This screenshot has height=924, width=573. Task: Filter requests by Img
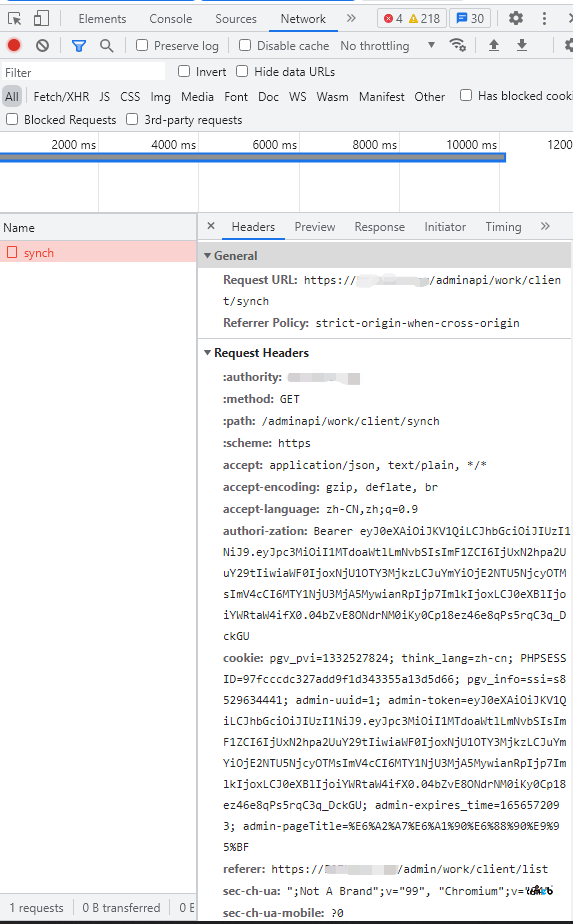coord(160,97)
